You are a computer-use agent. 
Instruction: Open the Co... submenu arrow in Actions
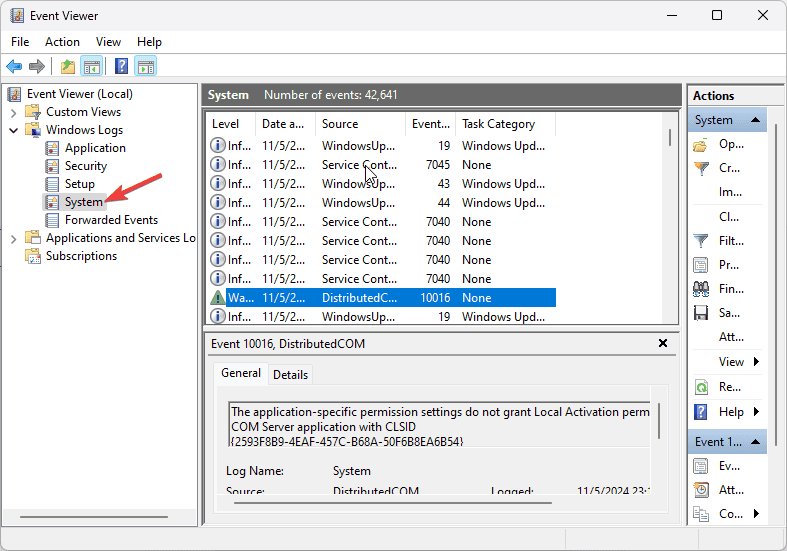pos(756,514)
